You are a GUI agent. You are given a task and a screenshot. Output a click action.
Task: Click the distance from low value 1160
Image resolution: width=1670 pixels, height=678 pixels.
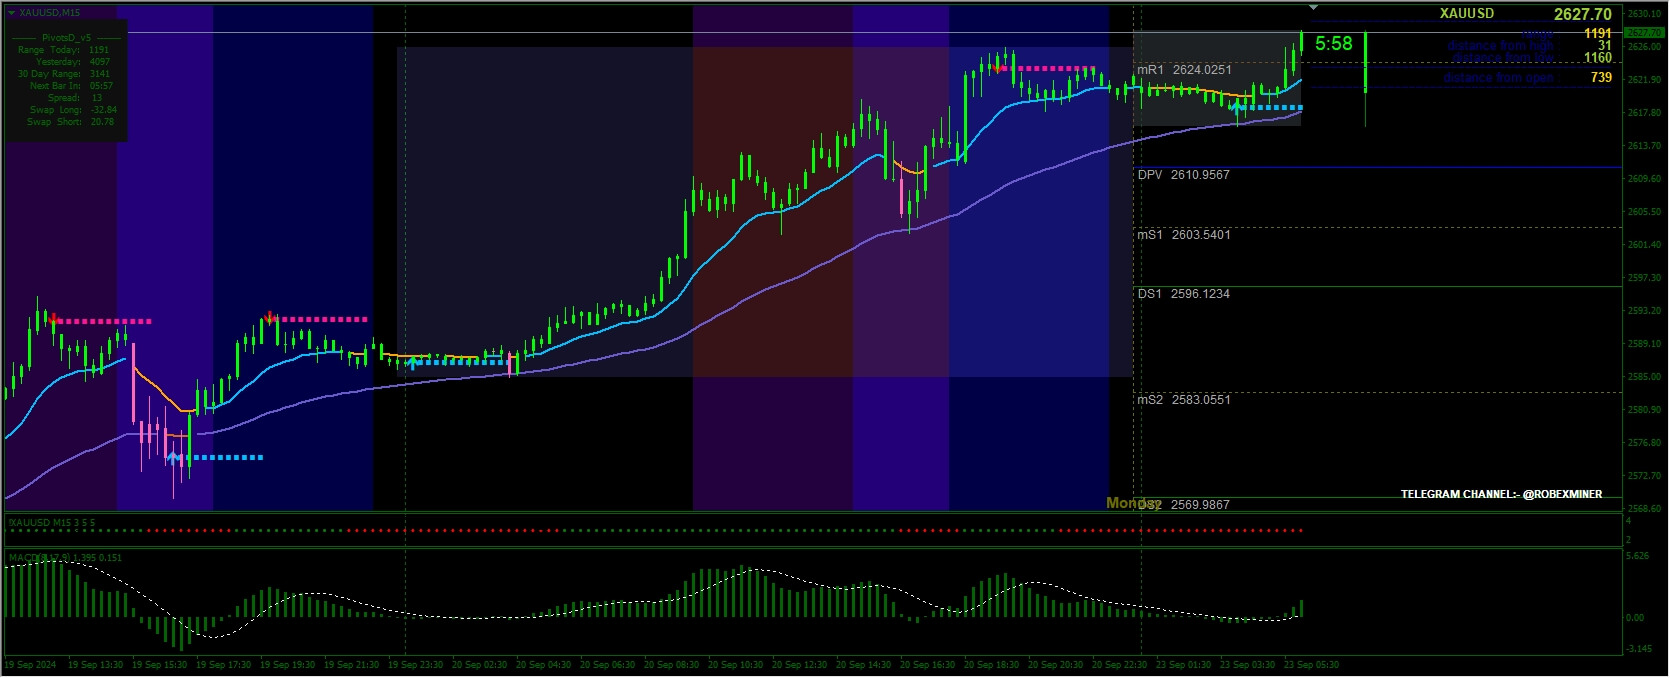click(1598, 57)
